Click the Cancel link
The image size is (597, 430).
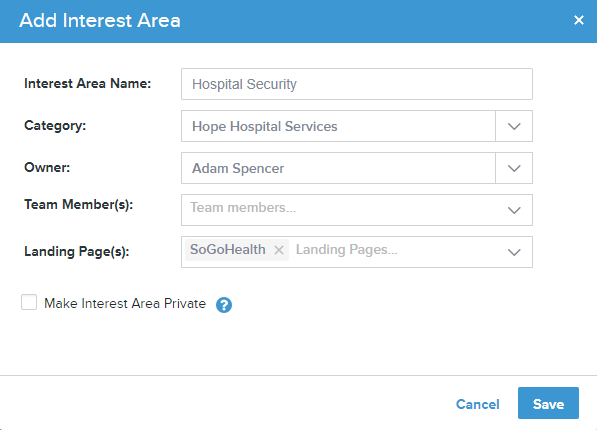477,404
